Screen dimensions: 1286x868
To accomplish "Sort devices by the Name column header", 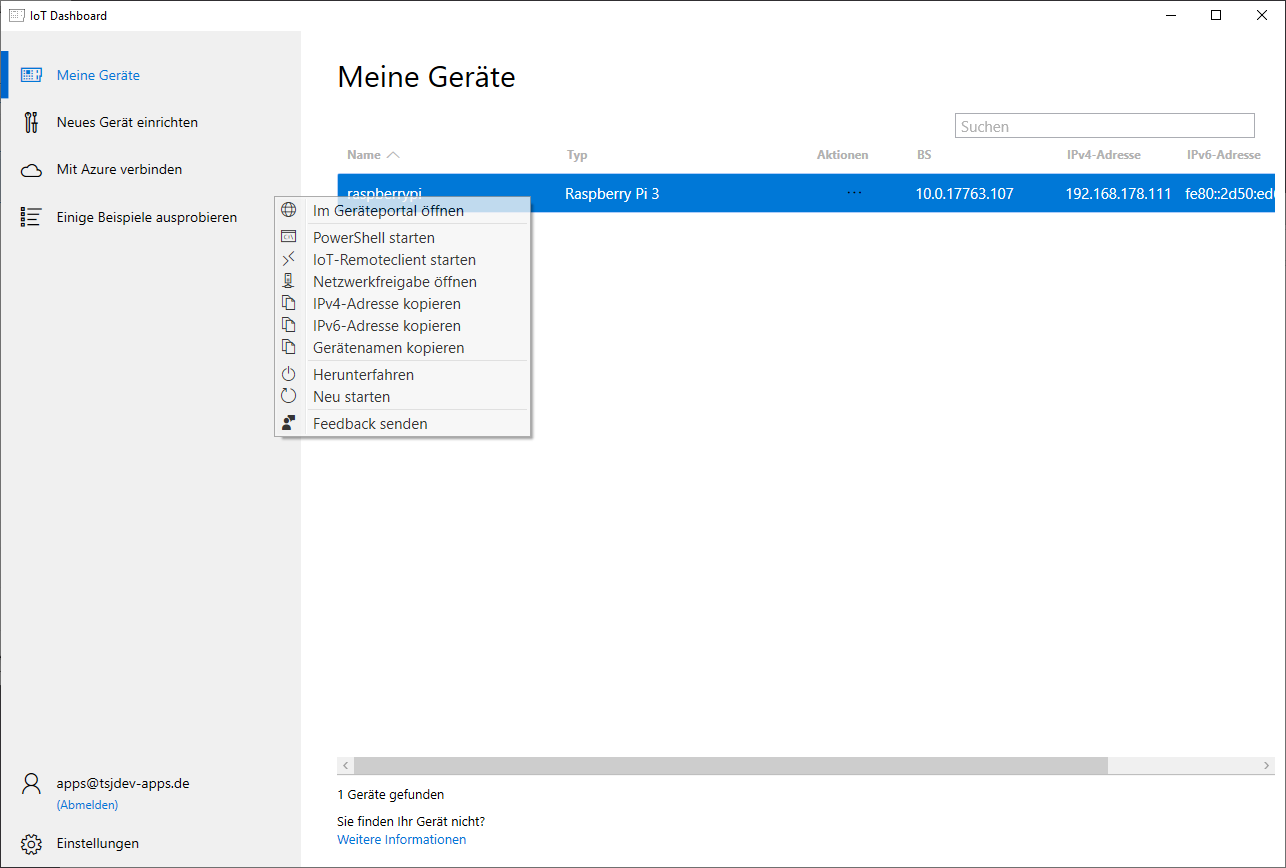I will tap(364, 155).
